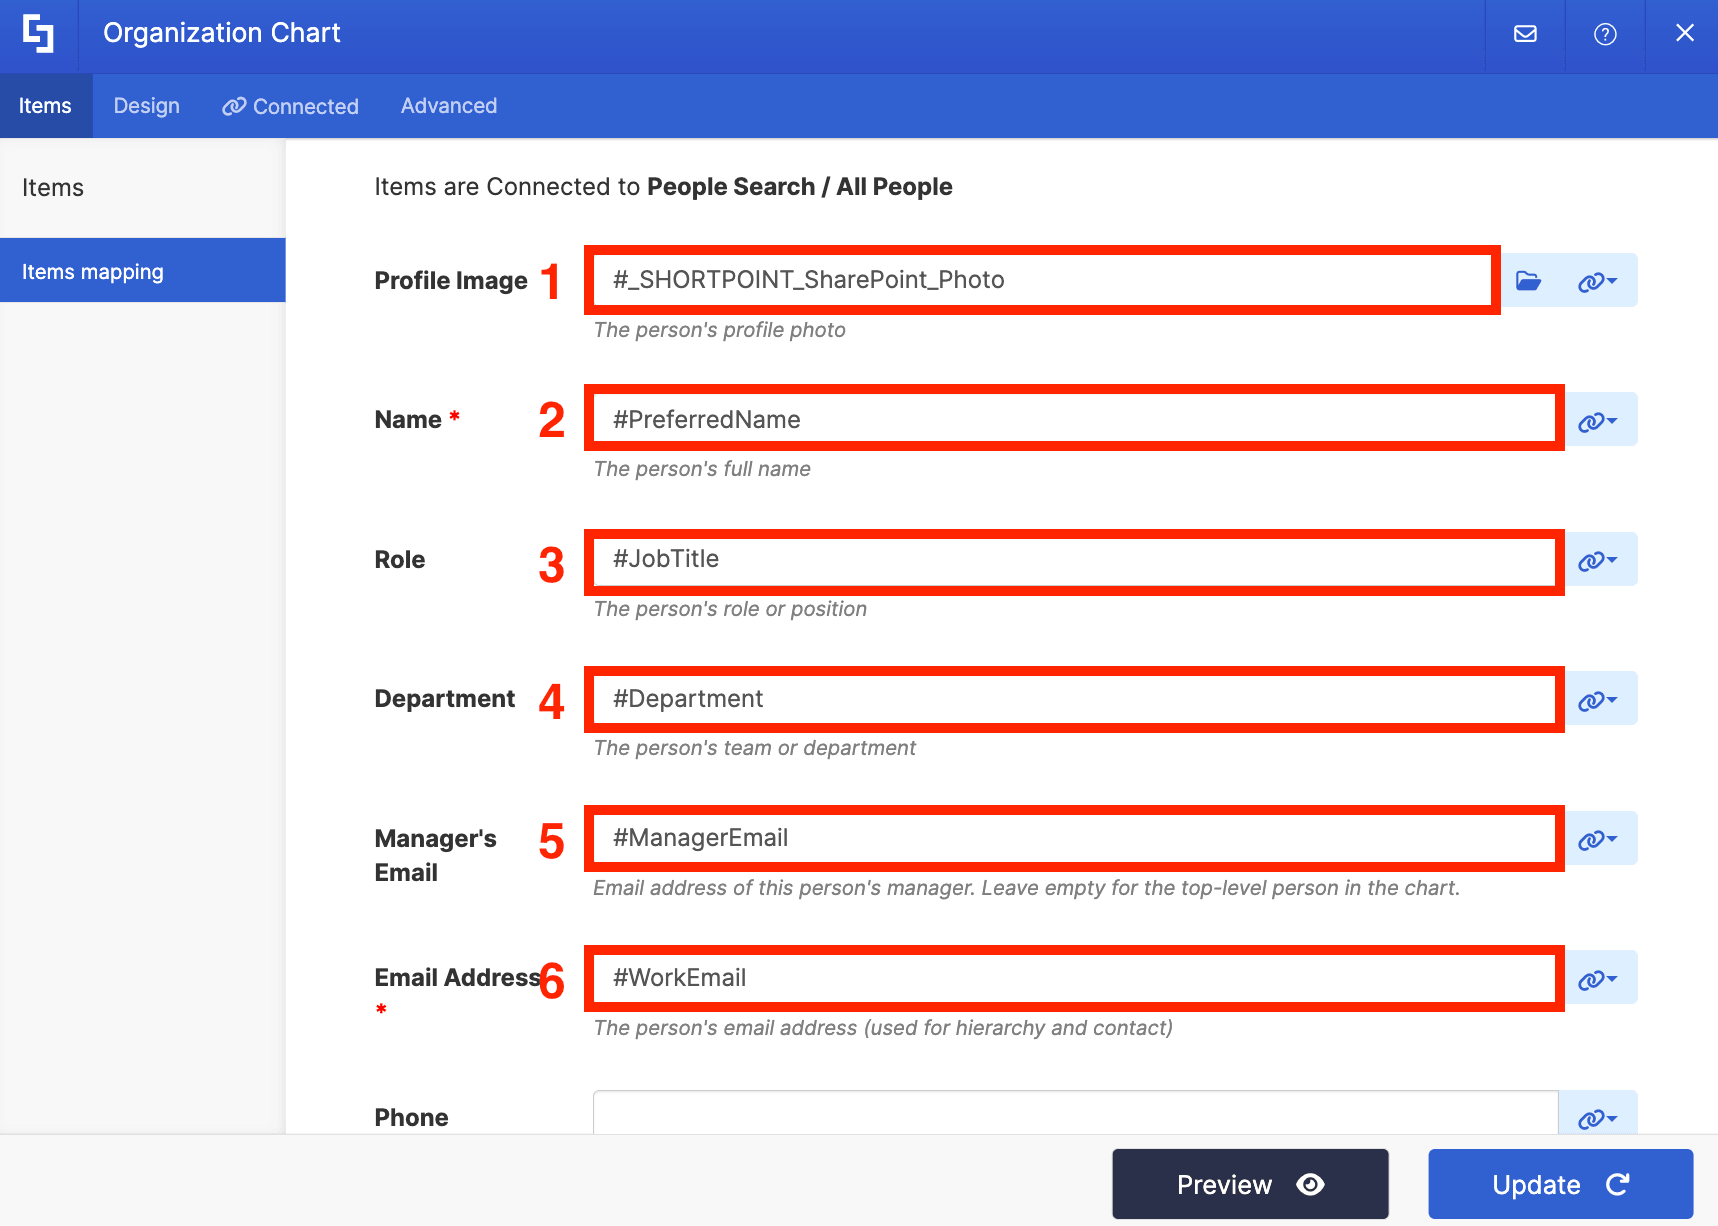Click the "The person's role or position" hint

click(x=730, y=609)
